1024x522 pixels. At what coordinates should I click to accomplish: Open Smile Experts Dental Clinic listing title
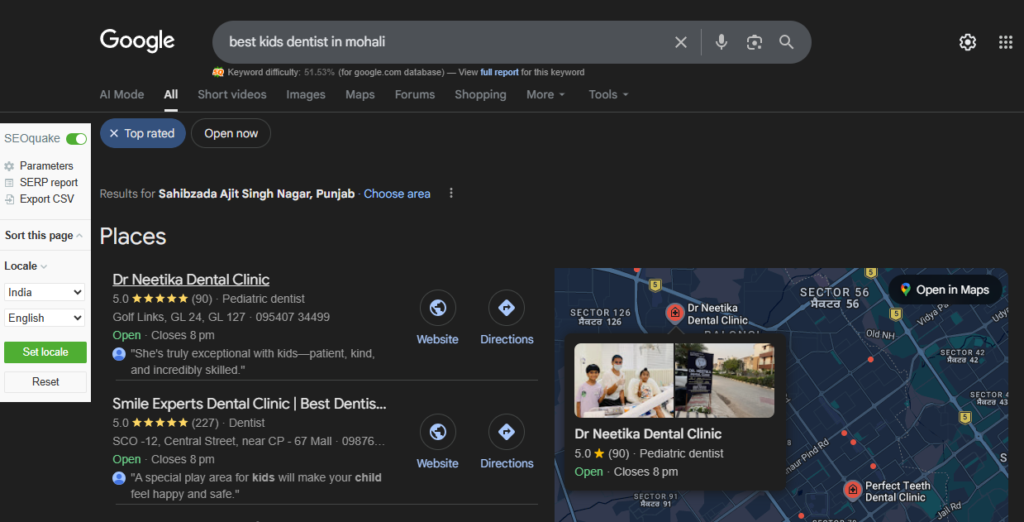click(x=249, y=404)
